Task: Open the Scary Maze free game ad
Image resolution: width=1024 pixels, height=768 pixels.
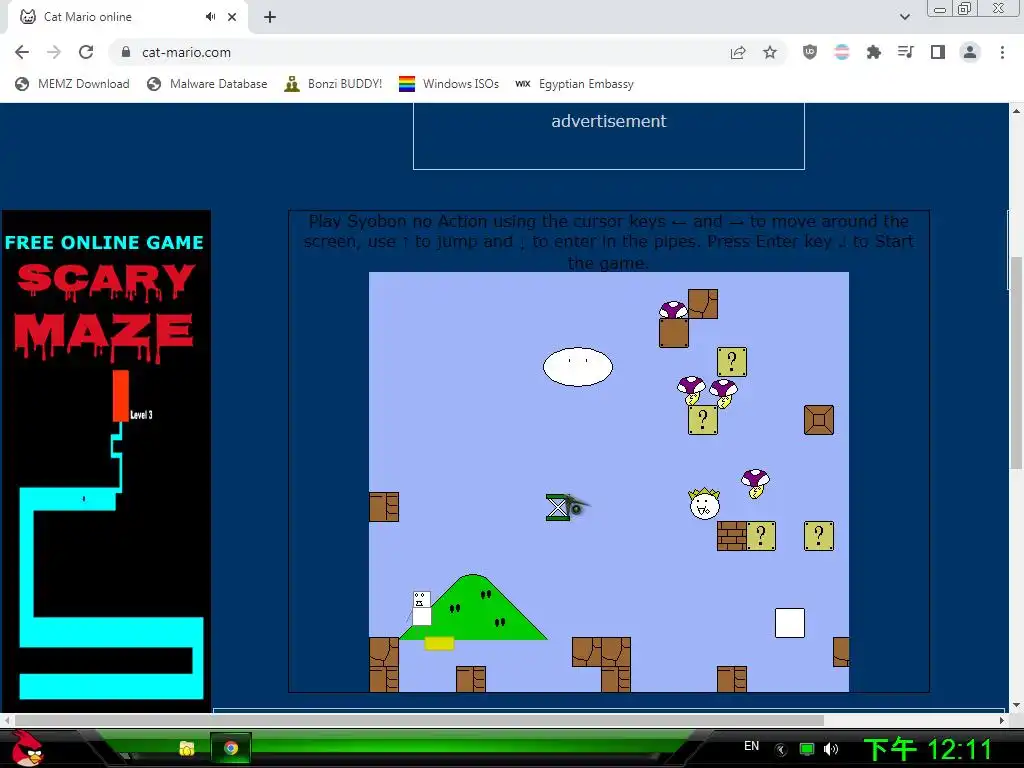Action: (x=106, y=460)
